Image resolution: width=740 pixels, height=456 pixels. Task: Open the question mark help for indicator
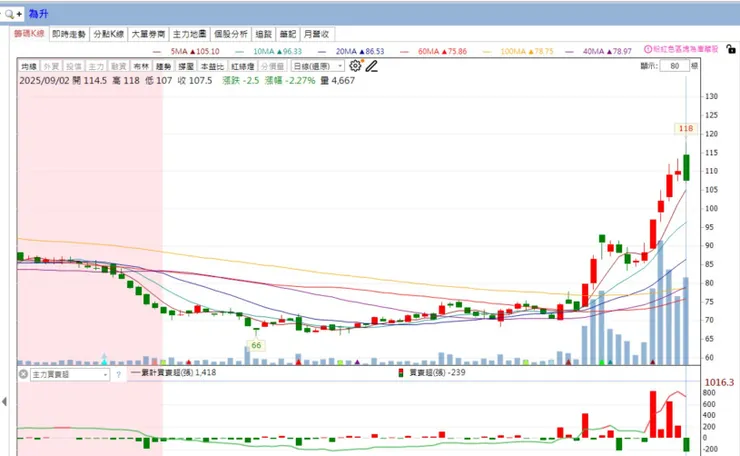pos(118,375)
